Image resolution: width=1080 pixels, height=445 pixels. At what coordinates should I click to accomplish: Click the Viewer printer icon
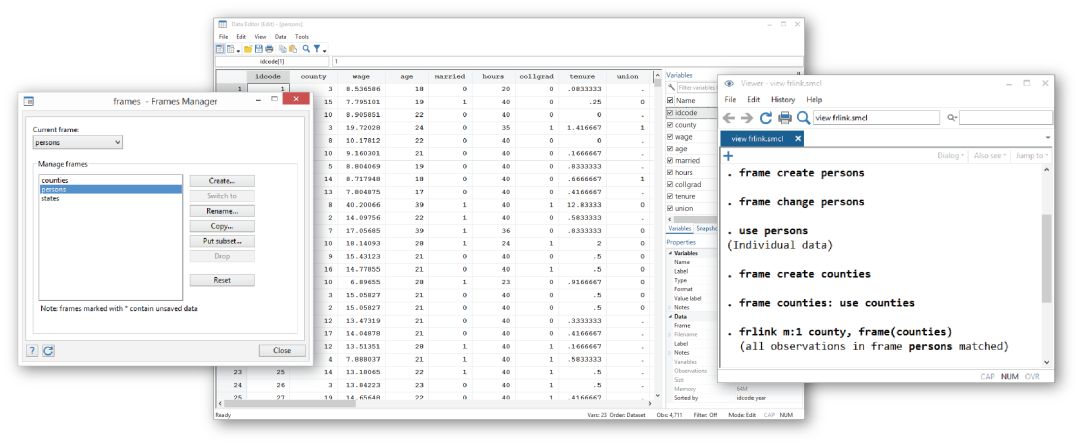pos(785,118)
